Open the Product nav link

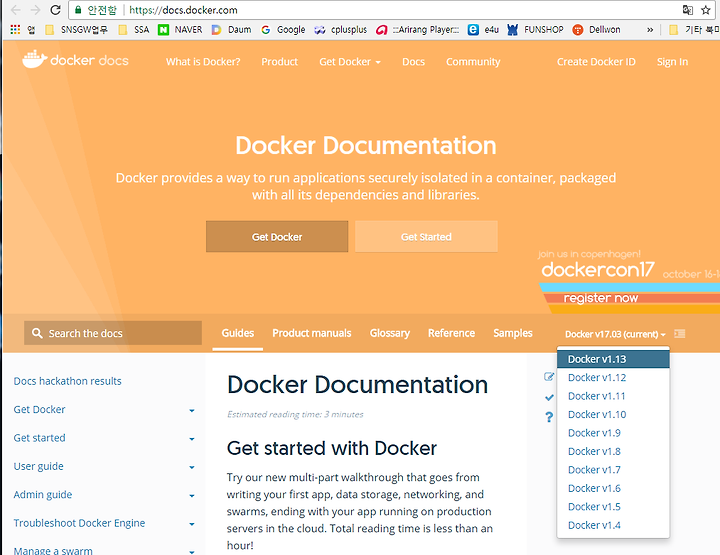[x=280, y=62]
